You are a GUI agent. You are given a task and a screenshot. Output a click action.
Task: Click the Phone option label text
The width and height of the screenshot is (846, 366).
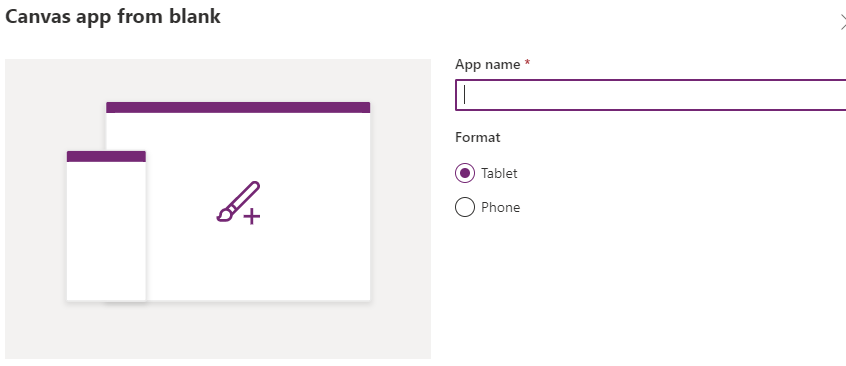(501, 207)
